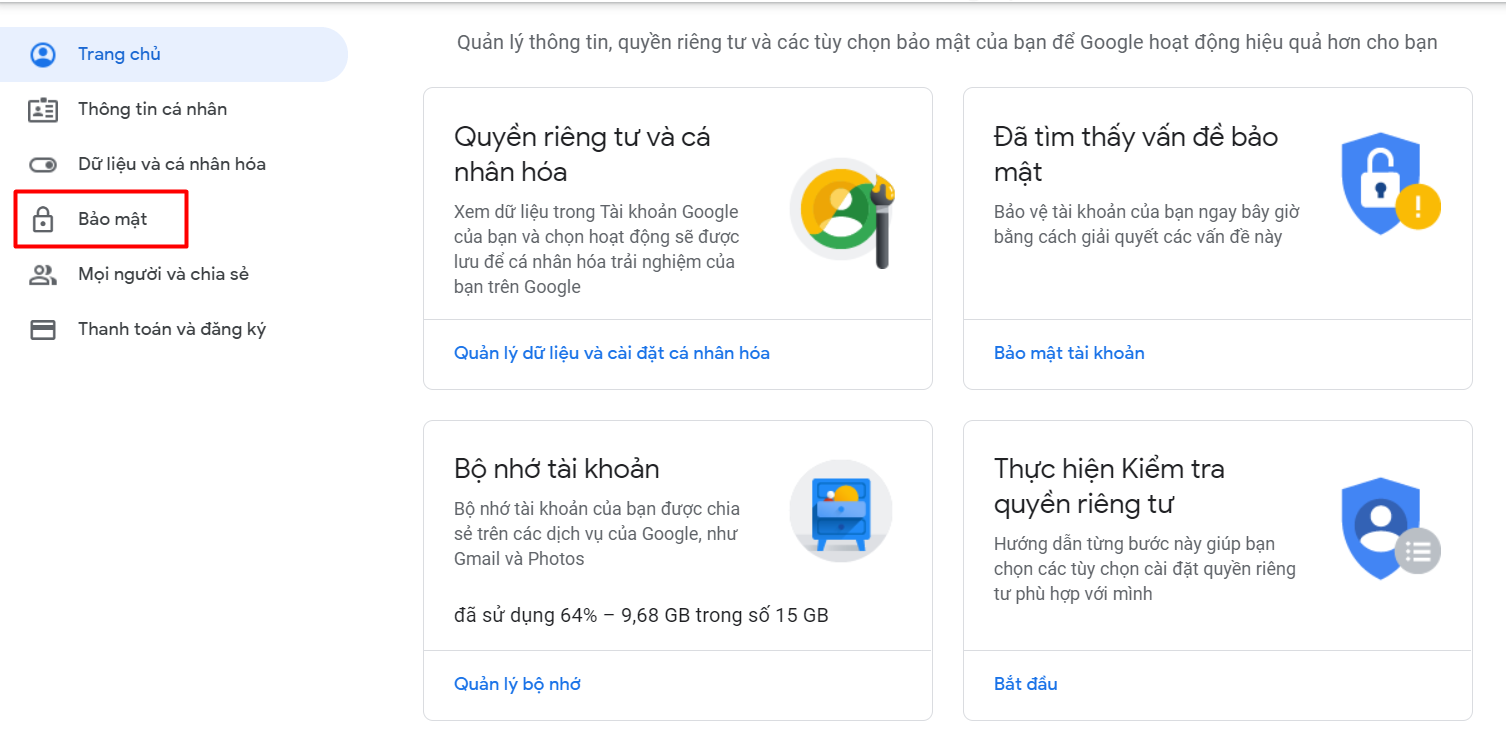The image size is (1506, 755).
Task: Open Thanh toán và đăng ký
Action: click(172, 329)
